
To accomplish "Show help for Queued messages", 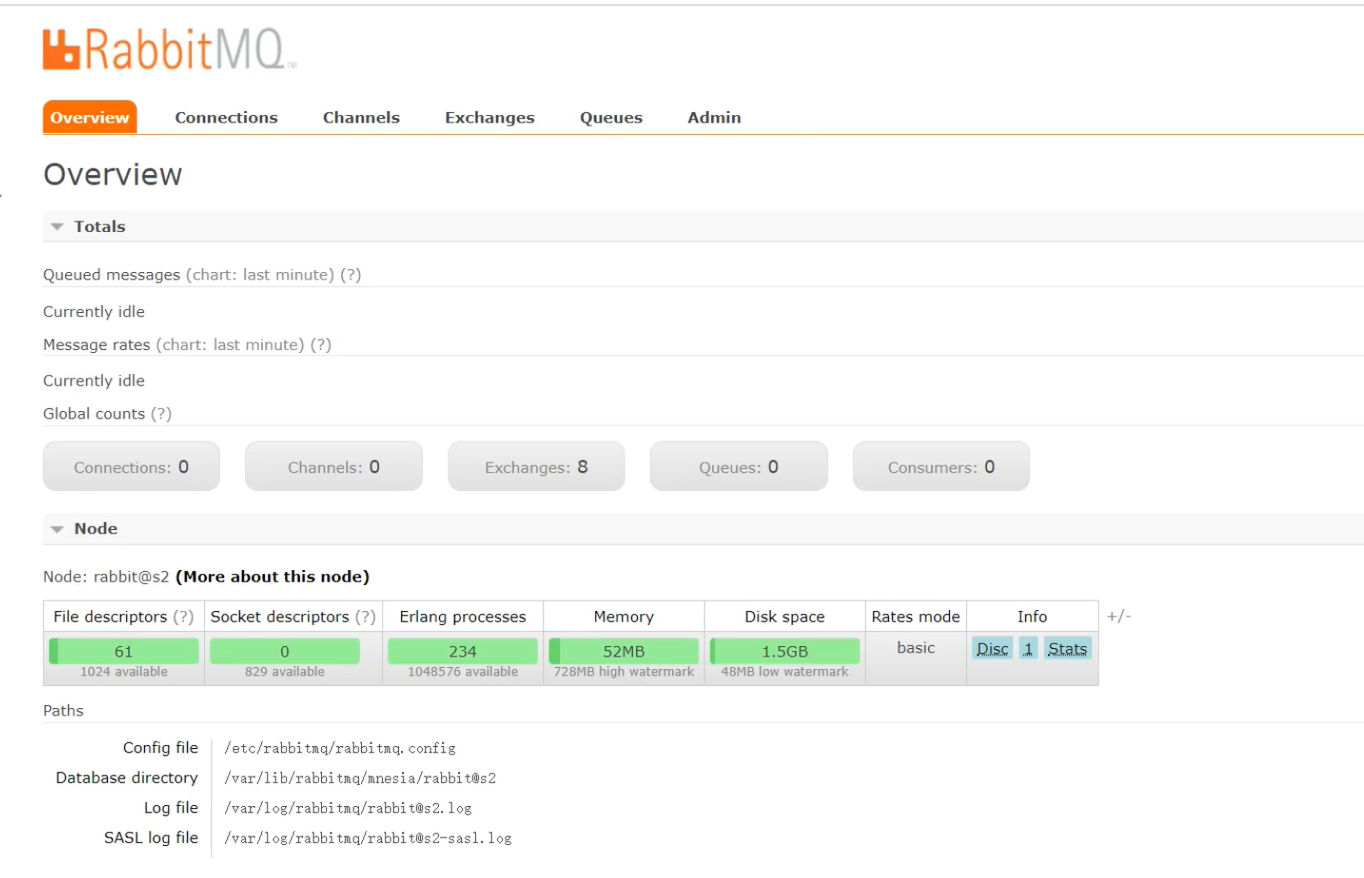I will (350, 275).
